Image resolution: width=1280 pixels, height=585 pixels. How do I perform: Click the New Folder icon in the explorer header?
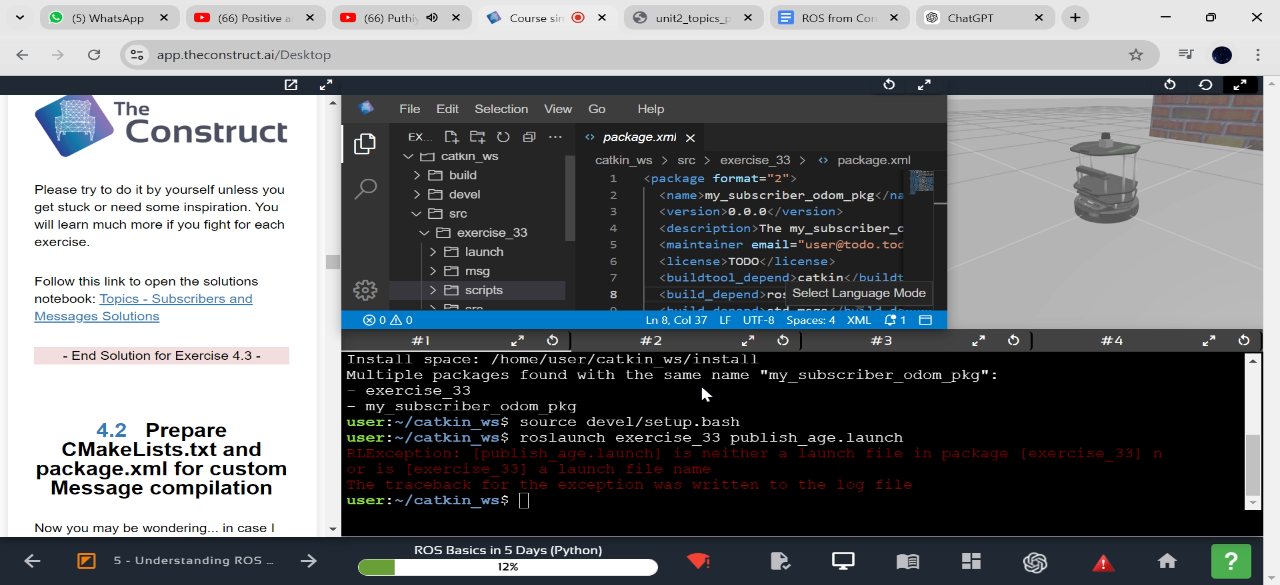click(477, 137)
